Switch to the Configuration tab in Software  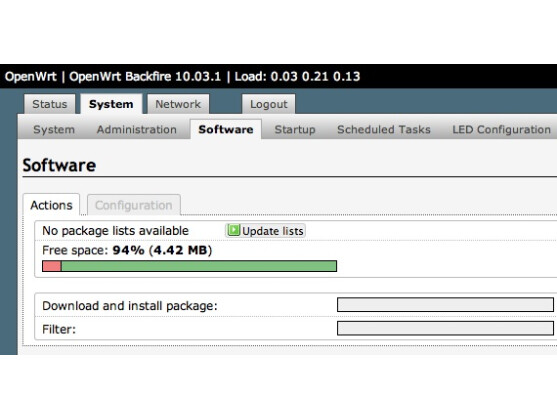tap(134, 205)
